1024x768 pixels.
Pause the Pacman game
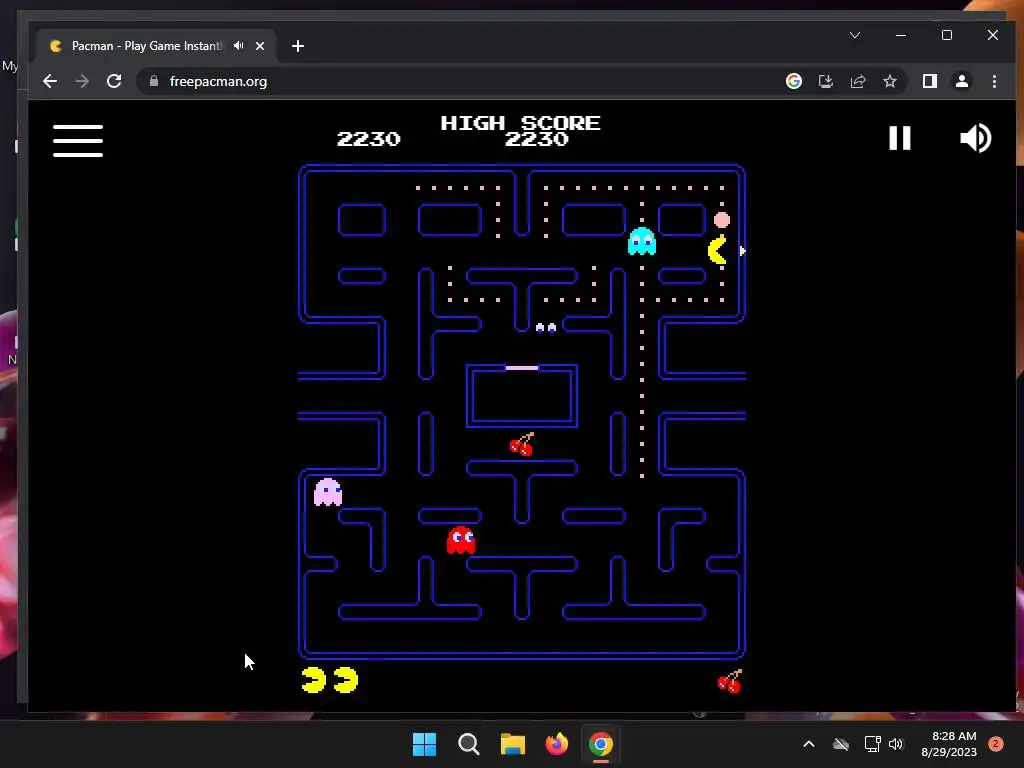point(899,138)
